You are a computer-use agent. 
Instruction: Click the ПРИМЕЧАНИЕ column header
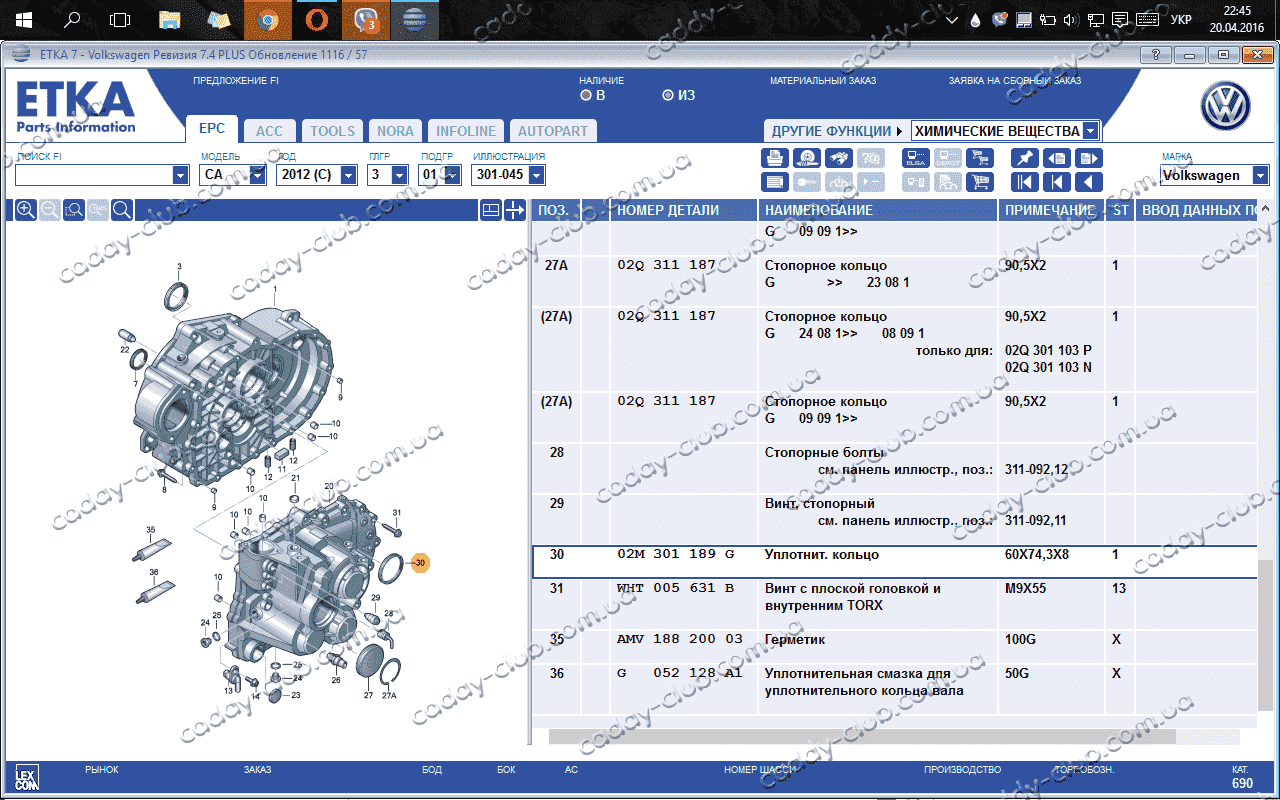(1051, 210)
